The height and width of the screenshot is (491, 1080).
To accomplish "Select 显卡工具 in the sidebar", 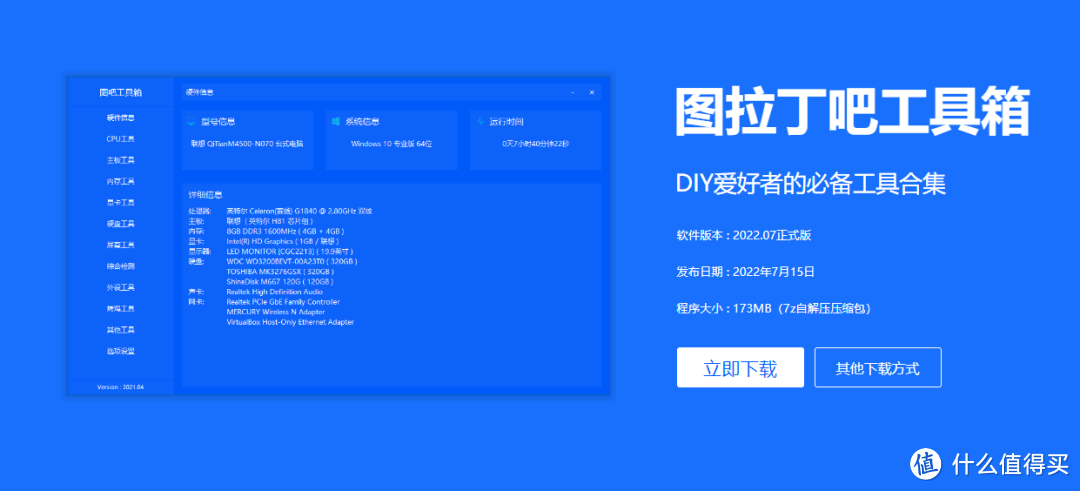I will pyautogui.click(x=121, y=202).
